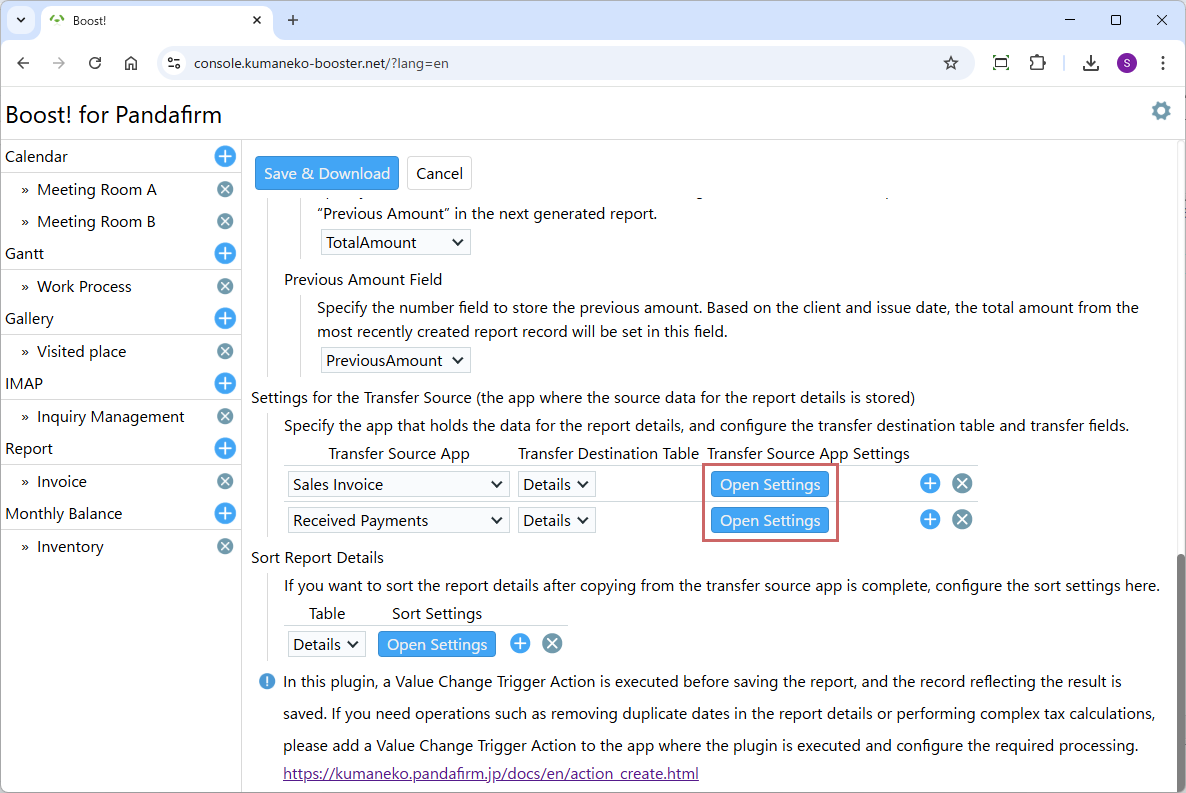The width and height of the screenshot is (1186, 793).
Task: Remove the Received Payments transfer row
Action: coord(962,520)
